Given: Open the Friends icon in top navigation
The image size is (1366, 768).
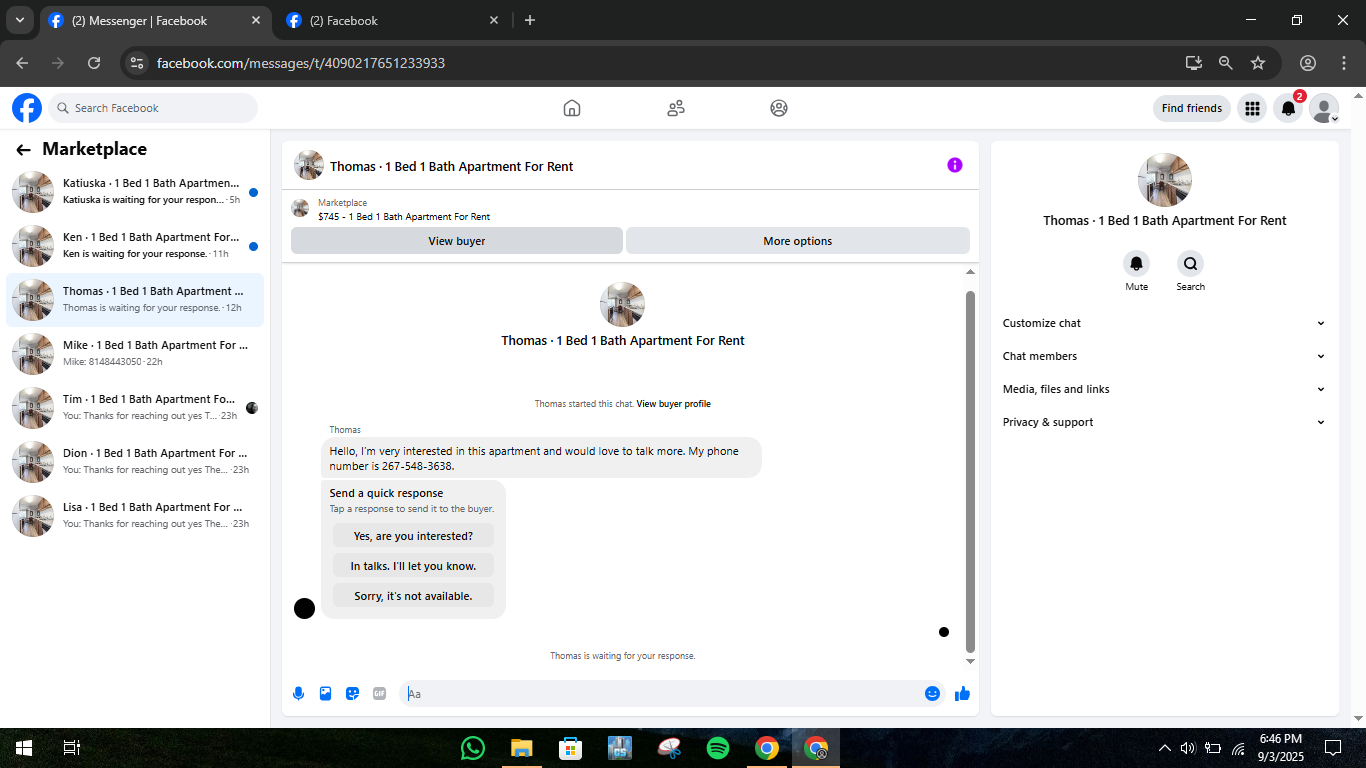Looking at the screenshot, I should [676, 108].
